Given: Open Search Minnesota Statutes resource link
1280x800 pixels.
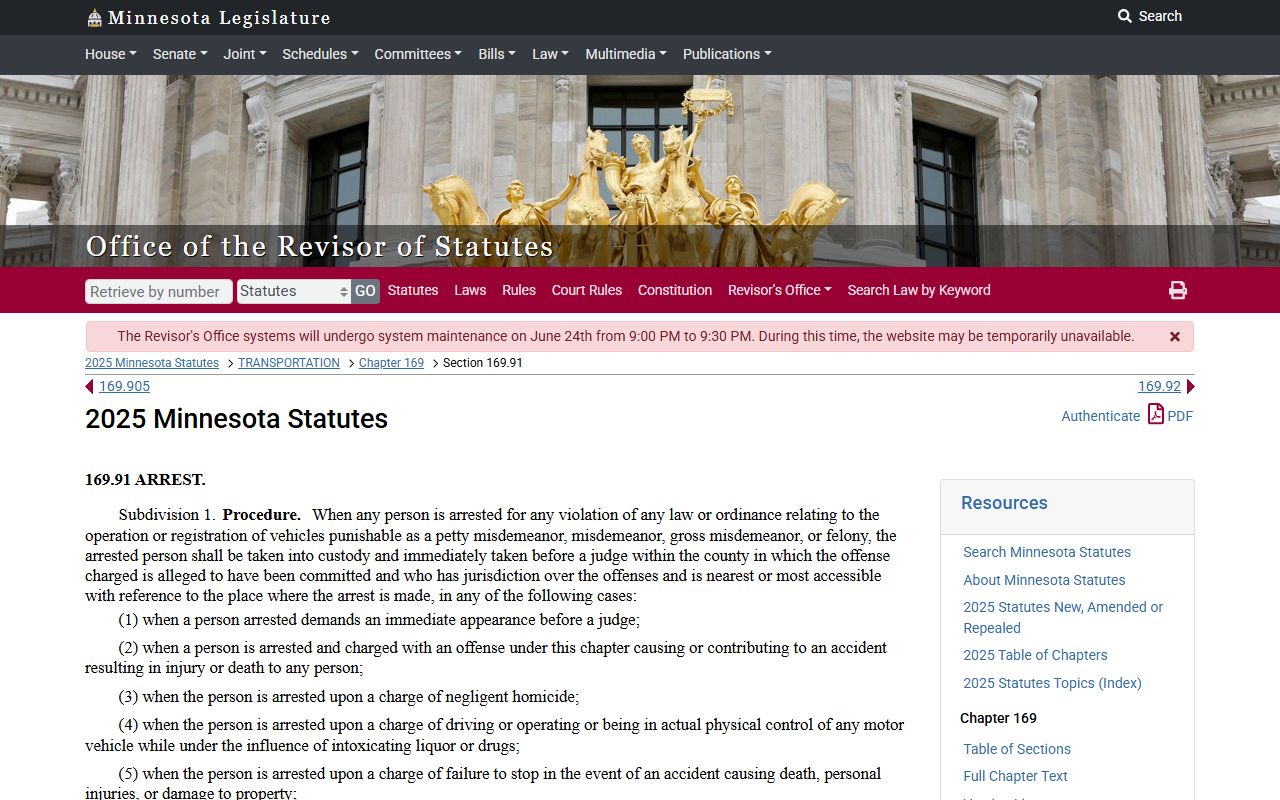Looking at the screenshot, I should click(1047, 552).
